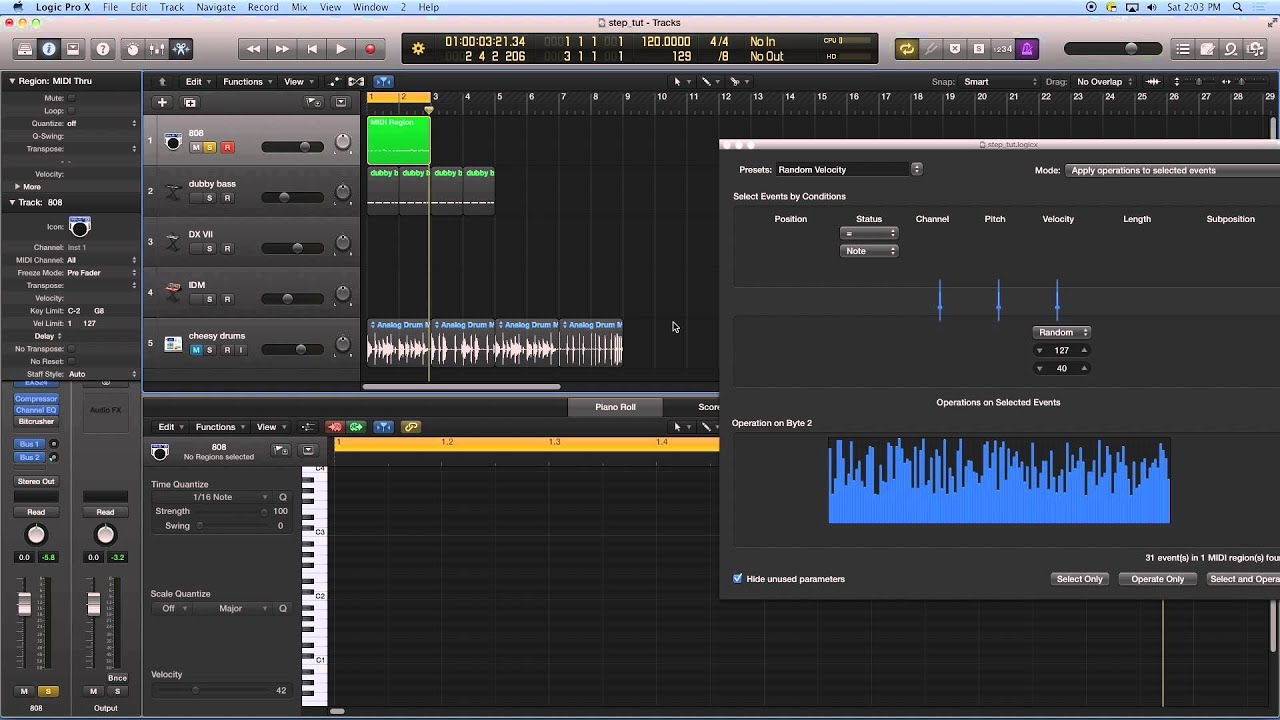Add a new track with plus button
Screen dimensions: 1280x720
point(162,102)
